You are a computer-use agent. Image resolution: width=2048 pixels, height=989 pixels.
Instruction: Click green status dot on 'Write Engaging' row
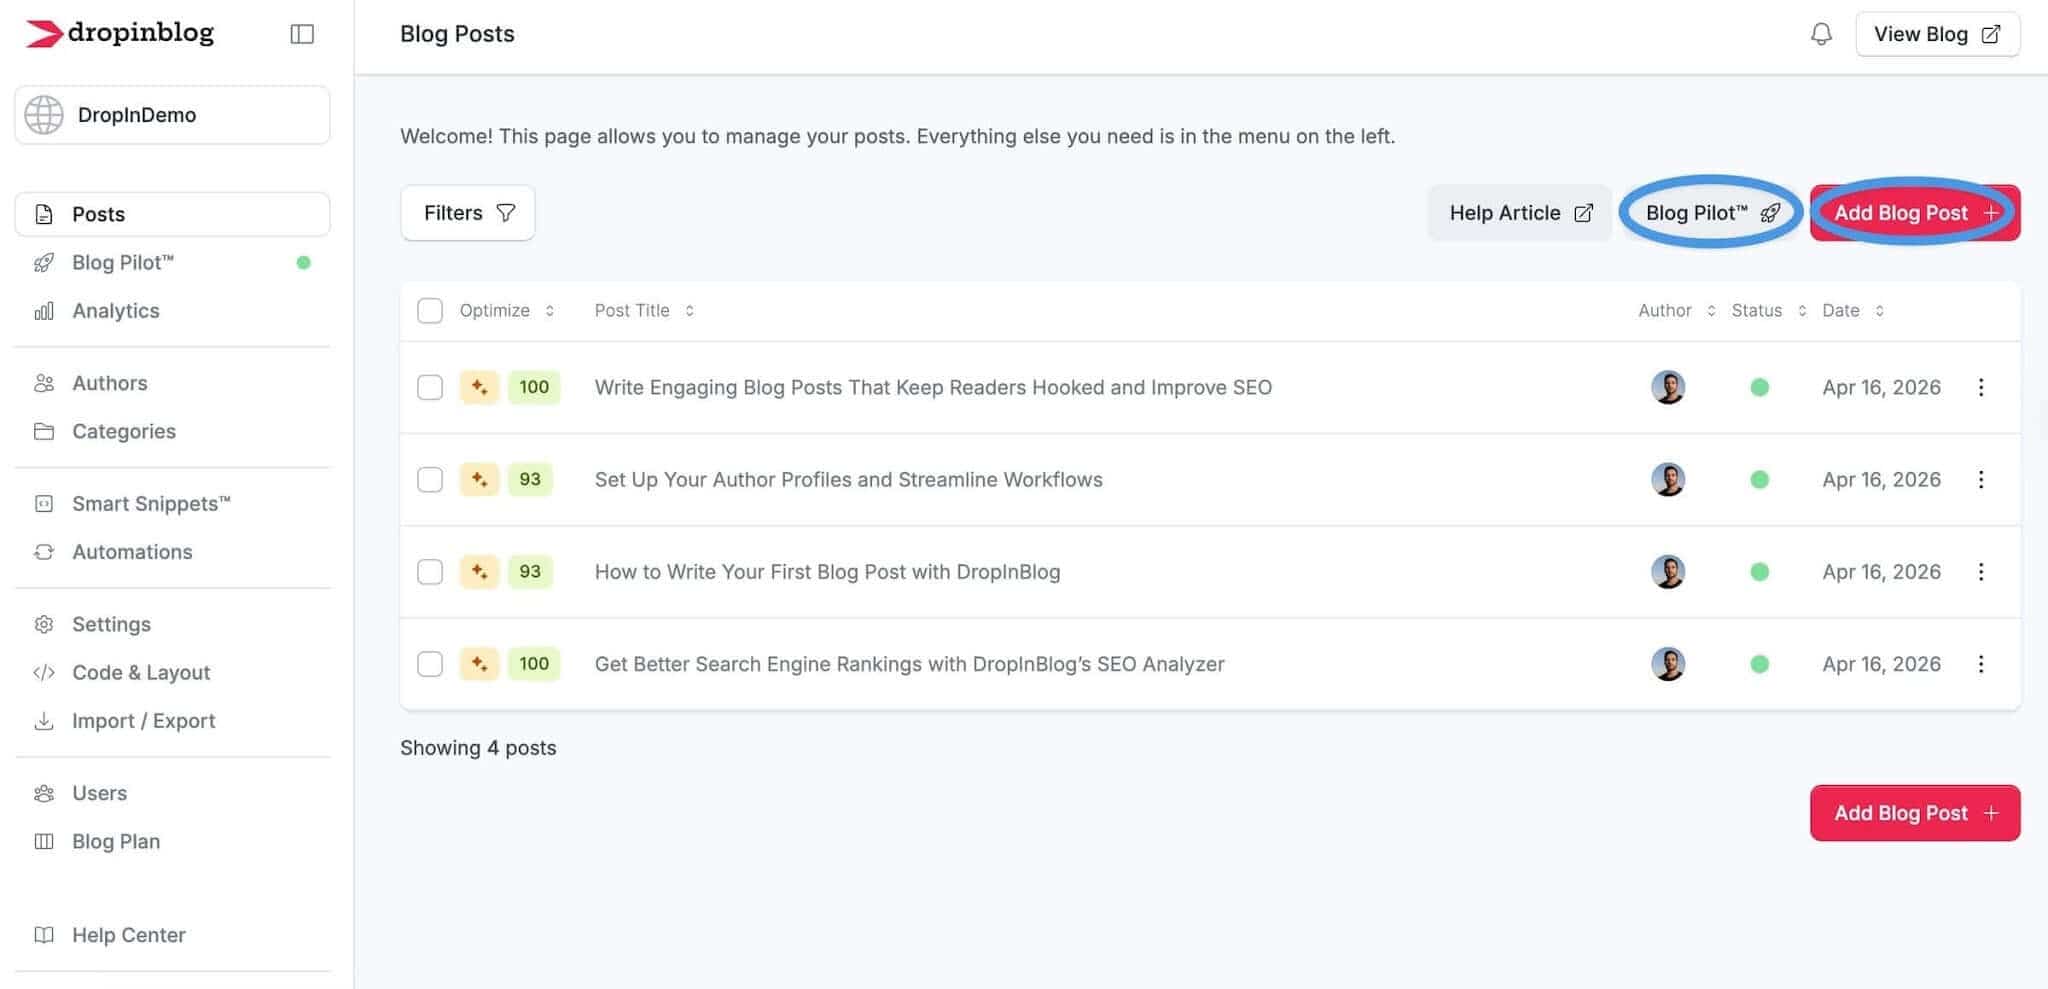[x=1760, y=387]
